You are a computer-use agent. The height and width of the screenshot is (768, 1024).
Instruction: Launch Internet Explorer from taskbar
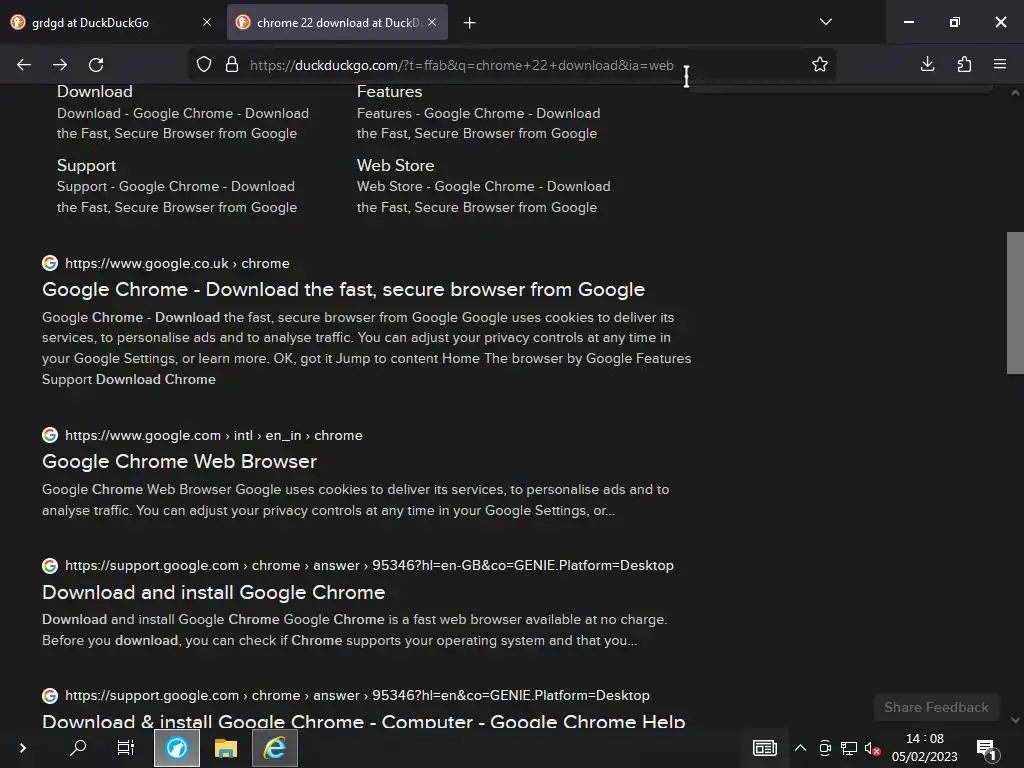(x=274, y=748)
